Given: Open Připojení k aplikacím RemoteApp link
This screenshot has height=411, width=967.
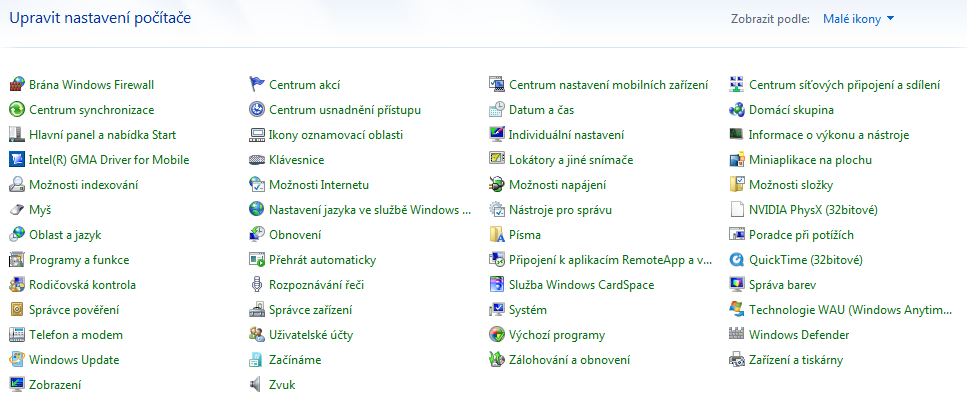Looking at the screenshot, I should 611,260.
